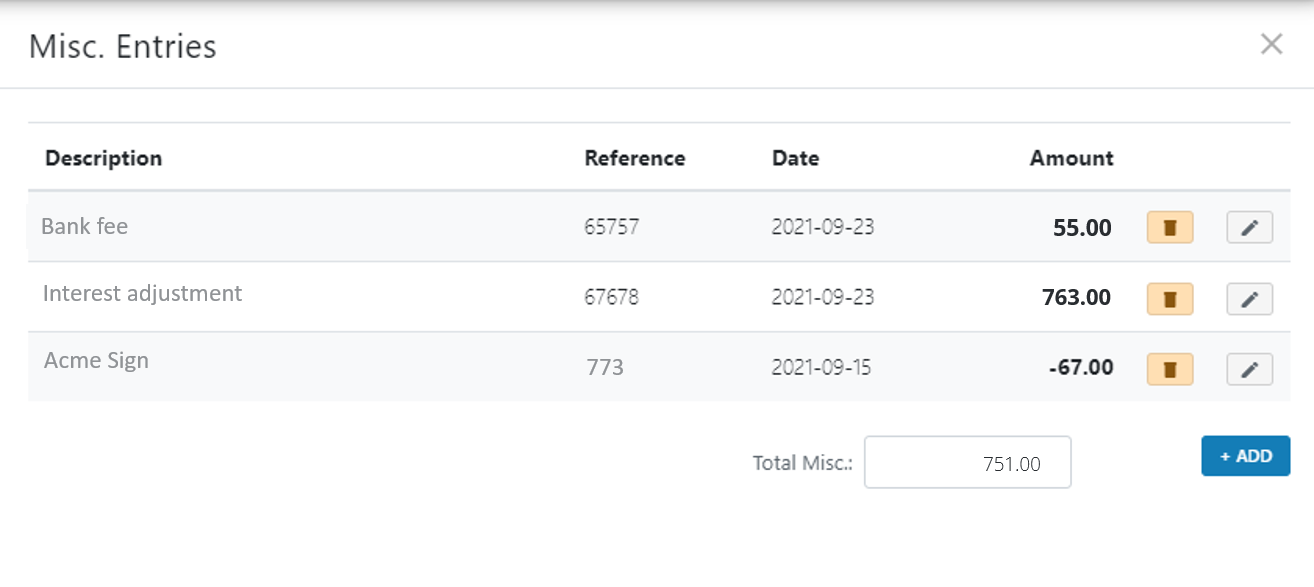Add a new miscellaneous entry
Screen dimensions: 1314x587
tap(1245, 455)
